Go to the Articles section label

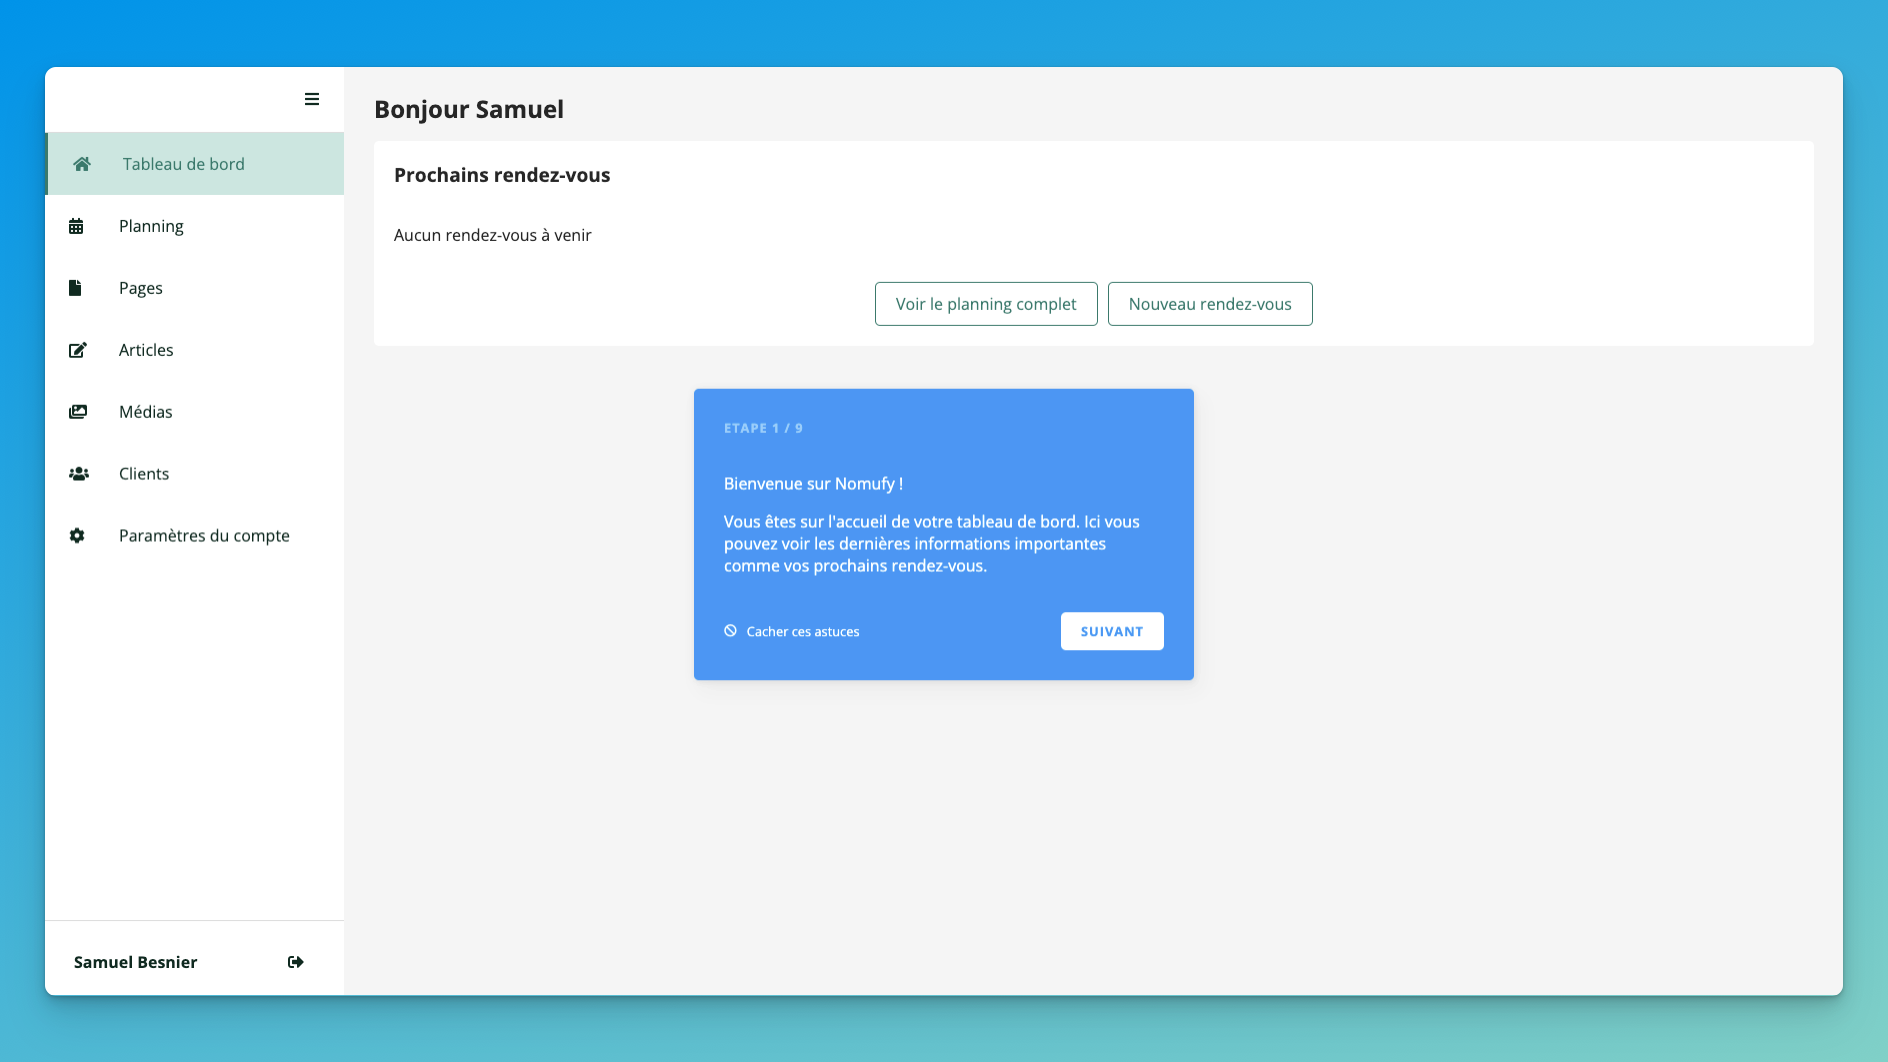coord(146,350)
